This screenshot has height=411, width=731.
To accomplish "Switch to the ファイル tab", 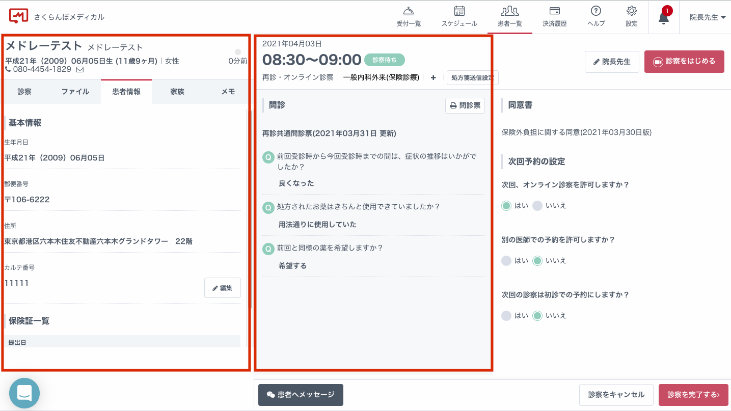I will point(75,91).
